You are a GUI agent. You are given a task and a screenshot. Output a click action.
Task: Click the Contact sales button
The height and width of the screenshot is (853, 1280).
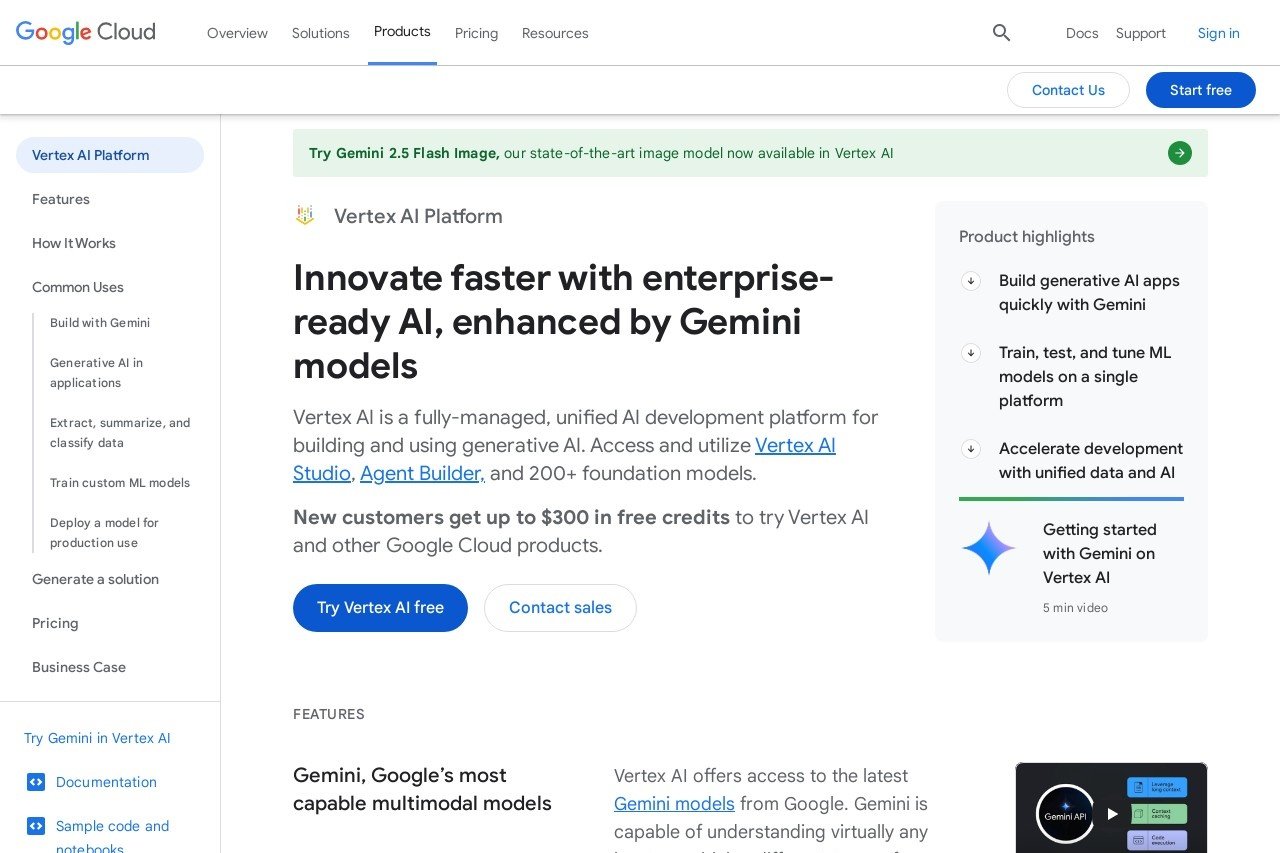[x=560, y=608]
